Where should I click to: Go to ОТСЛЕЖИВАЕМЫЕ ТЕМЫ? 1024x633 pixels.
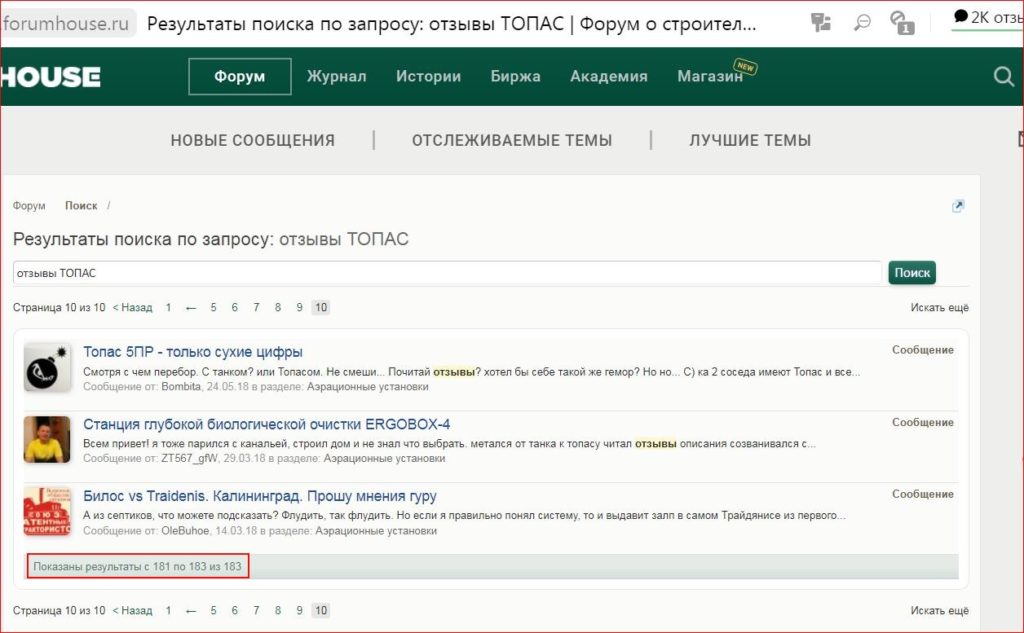pyautogui.click(x=512, y=140)
